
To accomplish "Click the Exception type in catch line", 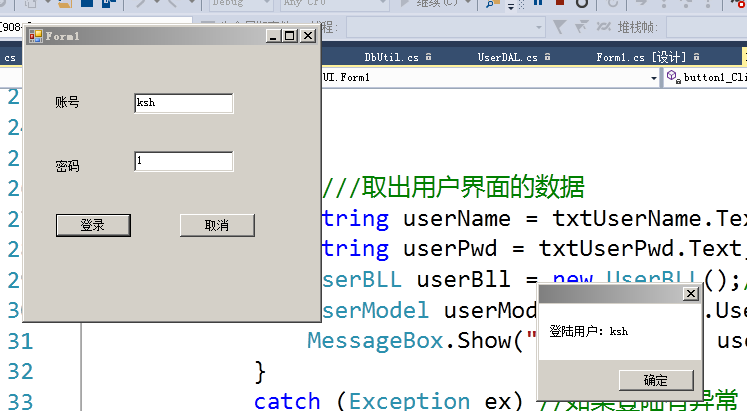I will (410, 401).
